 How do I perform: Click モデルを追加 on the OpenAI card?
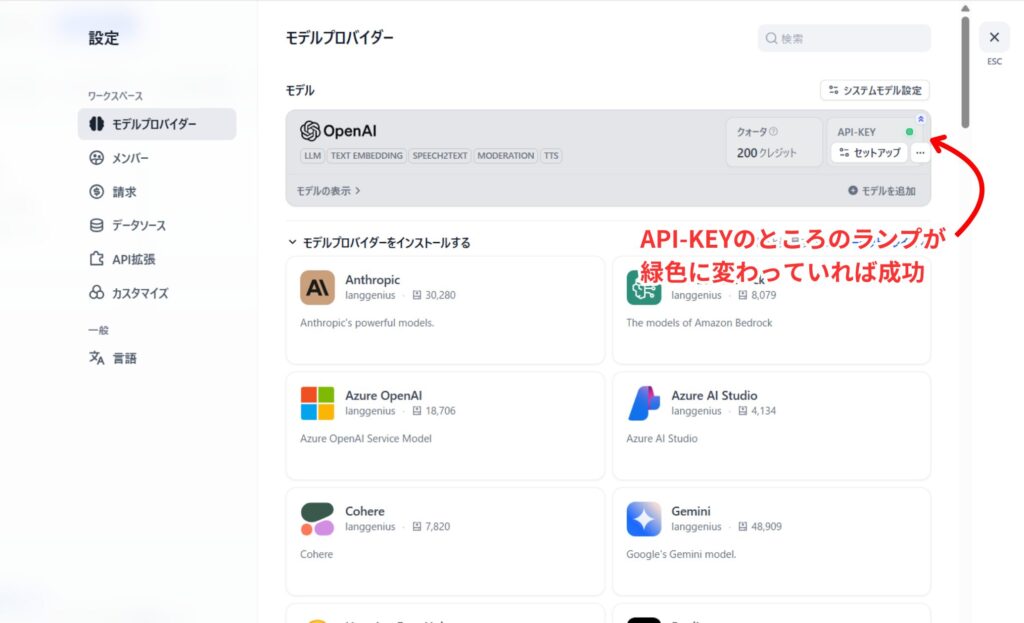point(882,191)
